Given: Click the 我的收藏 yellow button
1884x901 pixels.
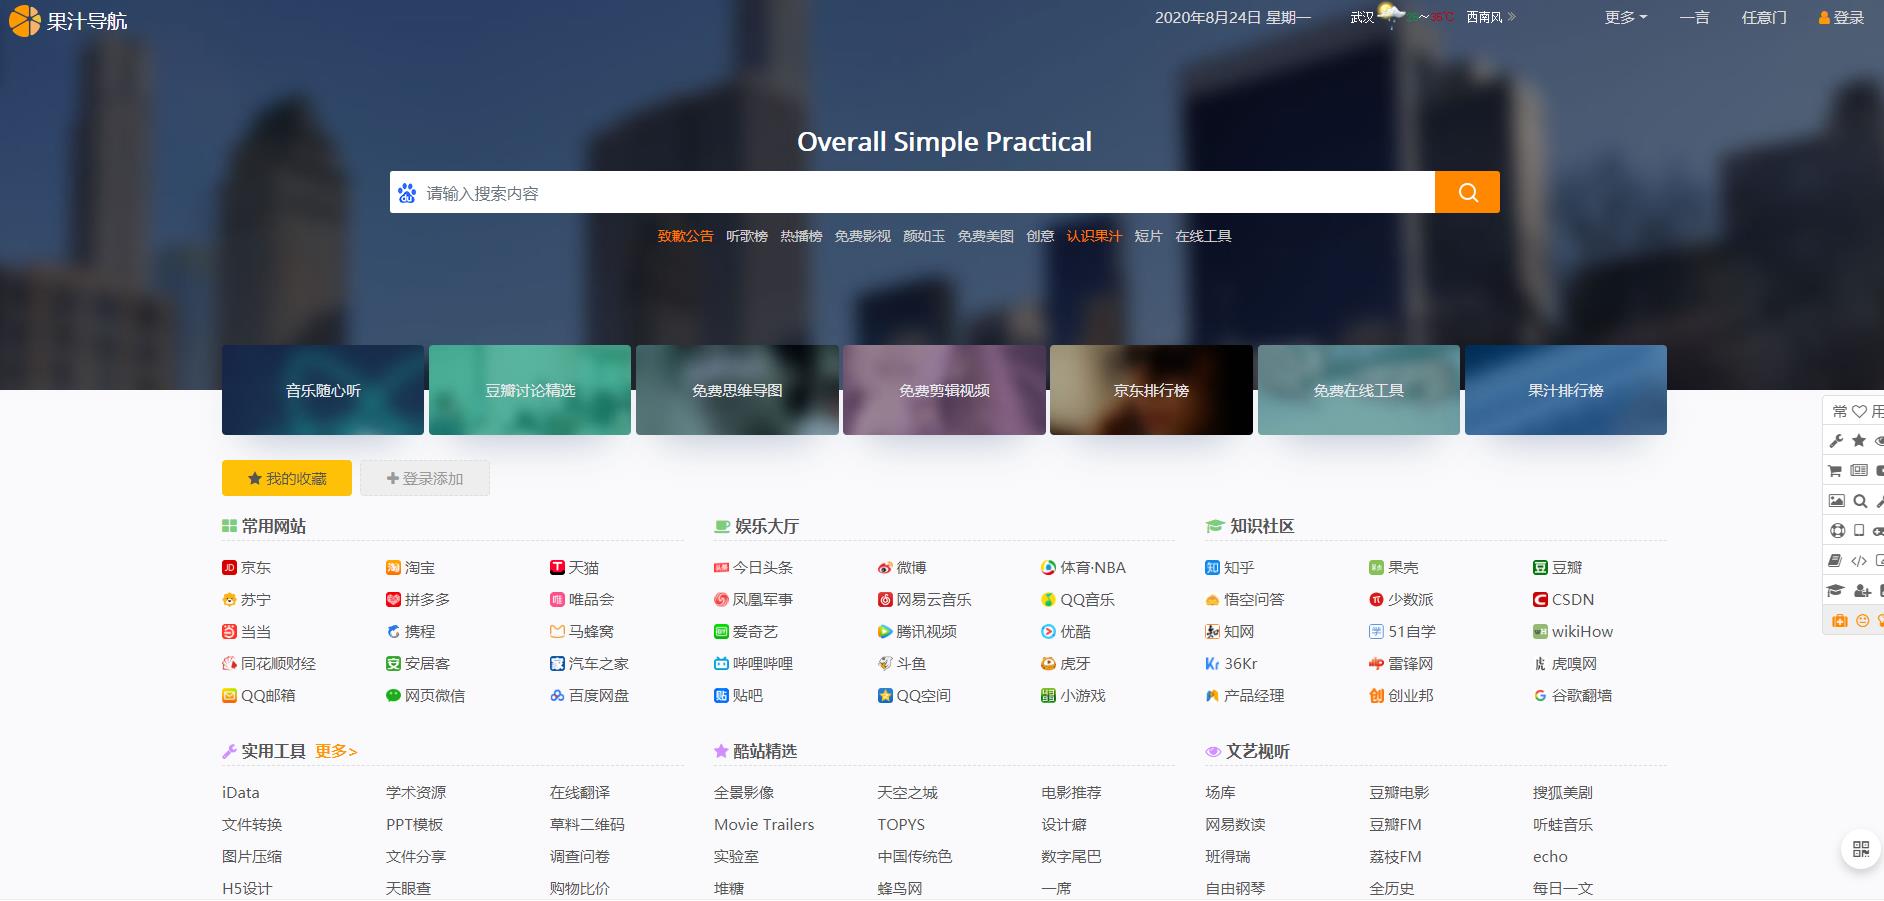Looking at the screenshot, I should 287,478.
